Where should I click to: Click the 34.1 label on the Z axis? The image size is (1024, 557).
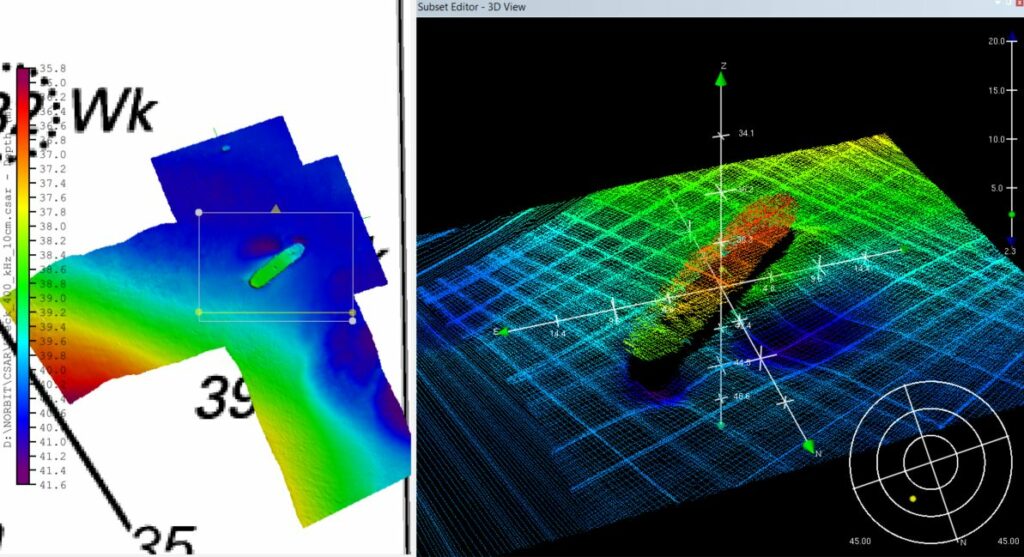[746, 133]
